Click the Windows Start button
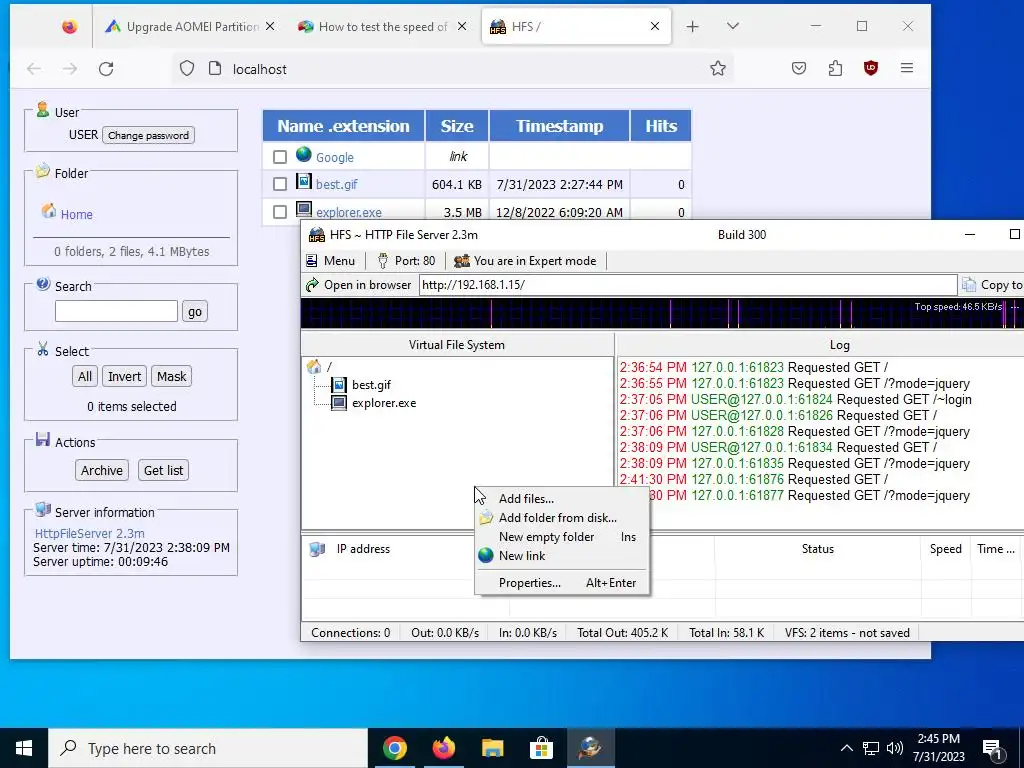 click(x=24, y=748)
